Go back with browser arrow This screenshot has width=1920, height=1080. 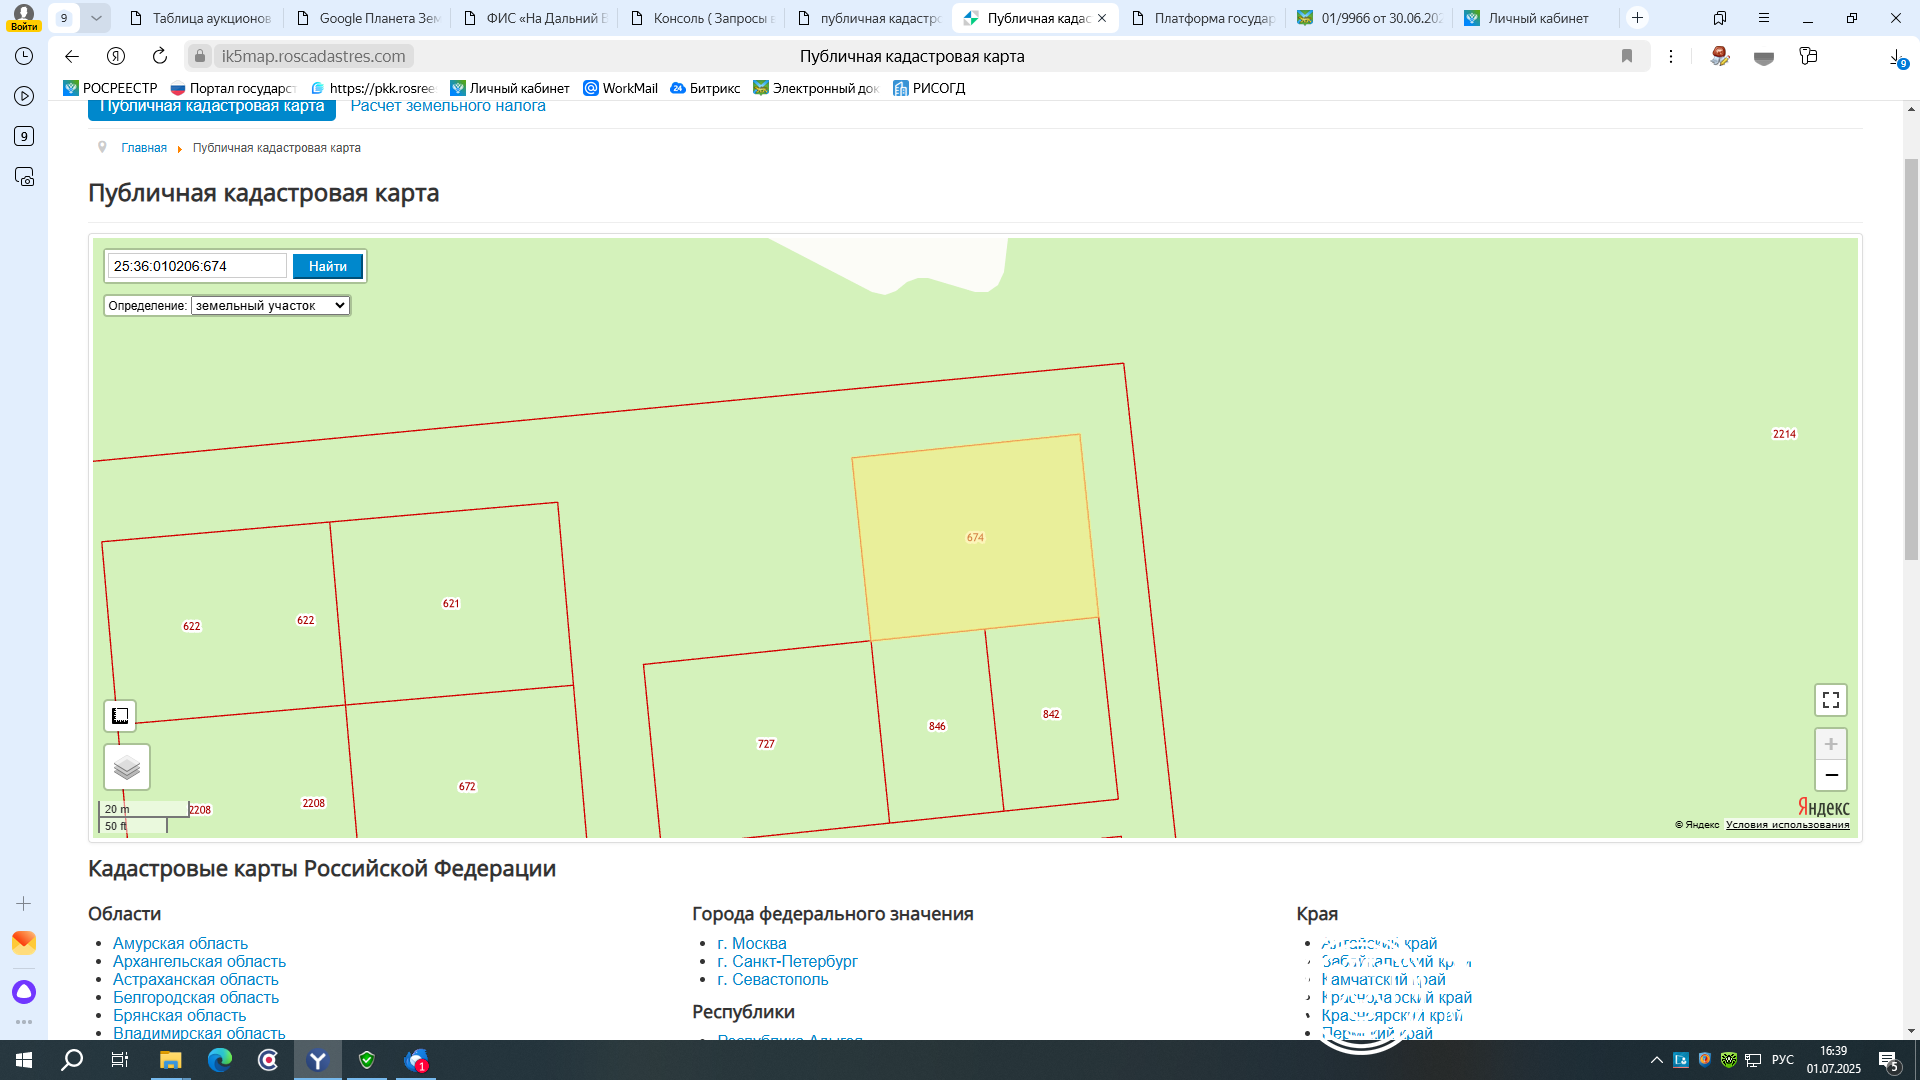click(72, 56)
